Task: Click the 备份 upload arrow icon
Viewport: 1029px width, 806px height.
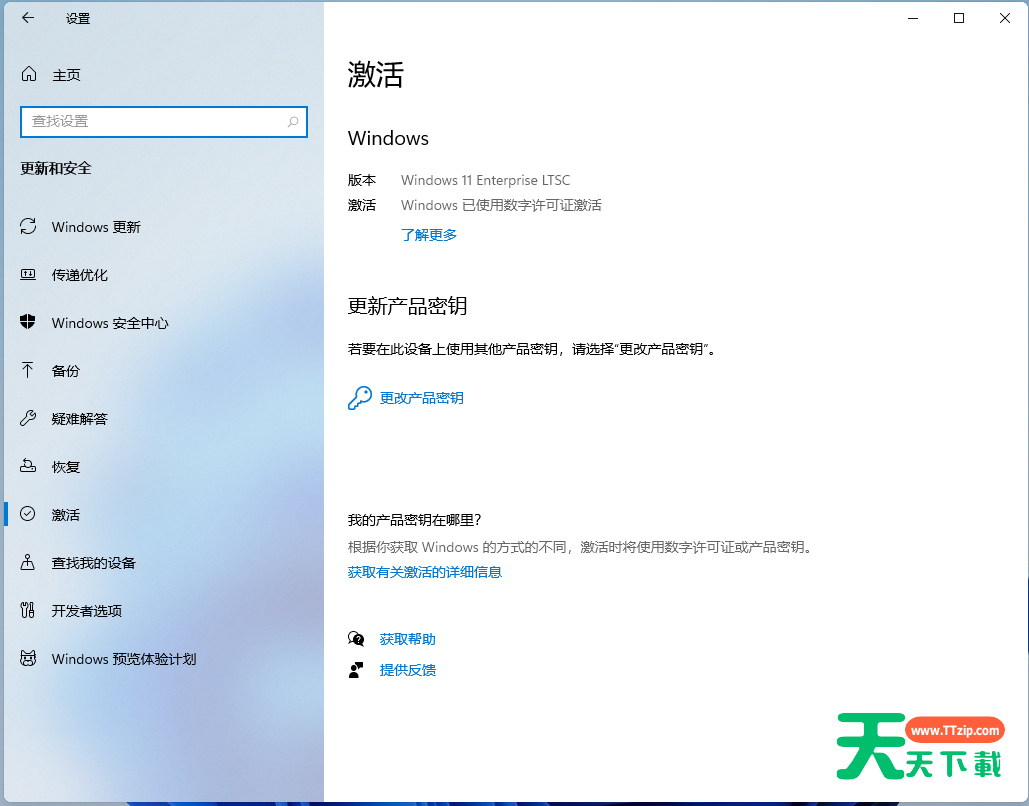Action: [28, 370]
